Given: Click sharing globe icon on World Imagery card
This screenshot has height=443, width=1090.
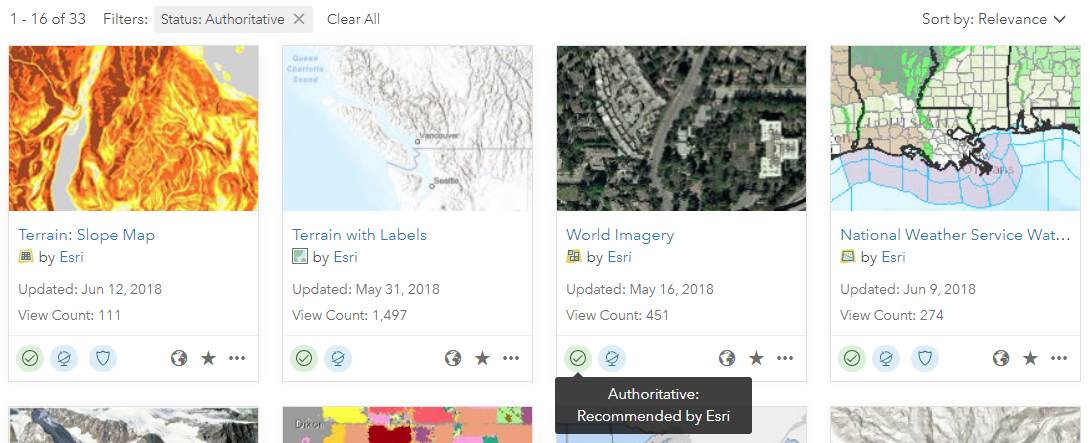Looking at the screenshot, I should point(727,357).
